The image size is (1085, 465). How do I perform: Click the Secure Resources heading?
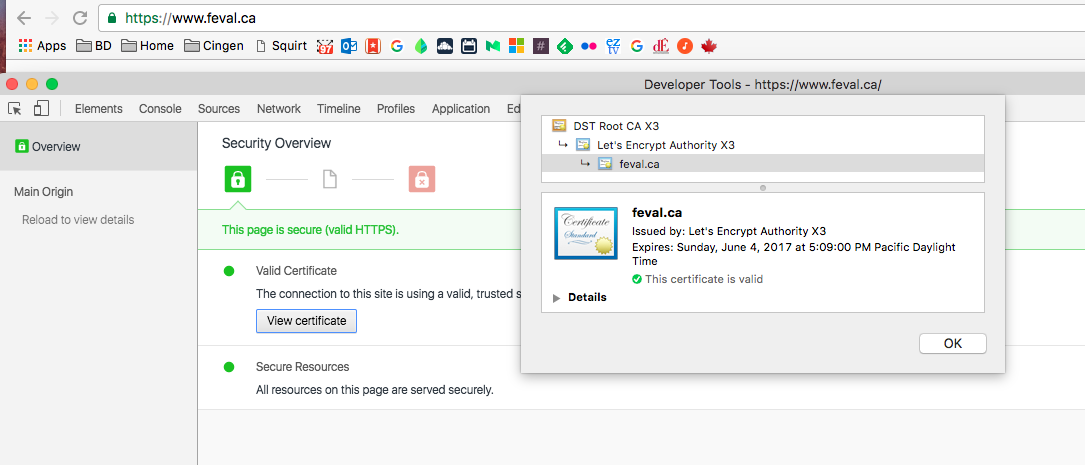point(302,367)
